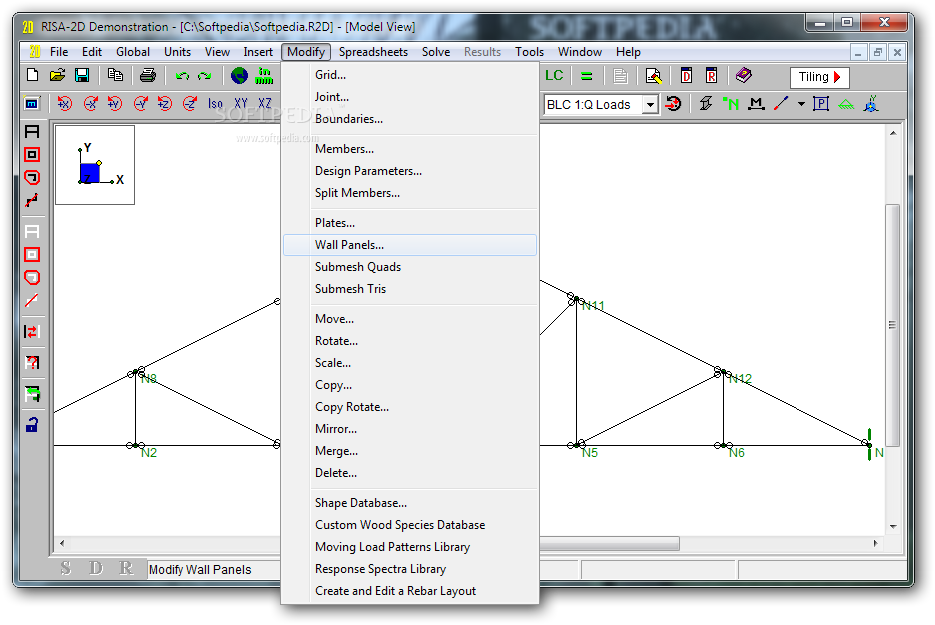Rotate view about -Z axis

click(x=190, y=104)
